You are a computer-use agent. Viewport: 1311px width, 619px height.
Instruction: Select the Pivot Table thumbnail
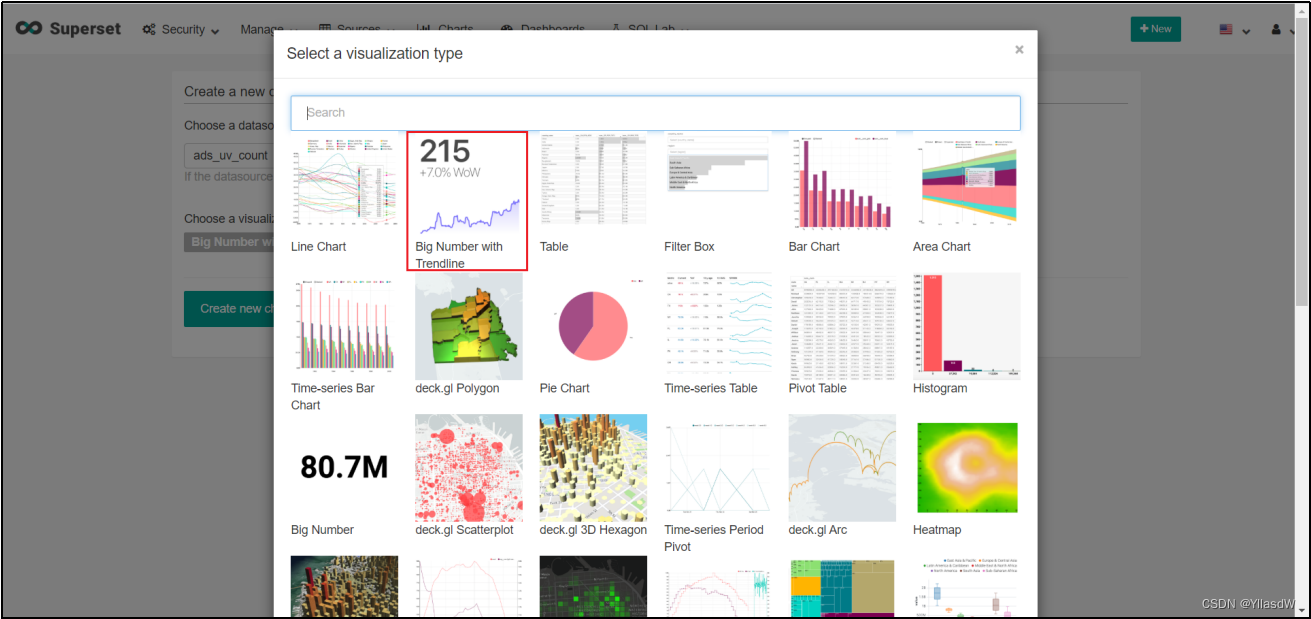pos(842,326)
